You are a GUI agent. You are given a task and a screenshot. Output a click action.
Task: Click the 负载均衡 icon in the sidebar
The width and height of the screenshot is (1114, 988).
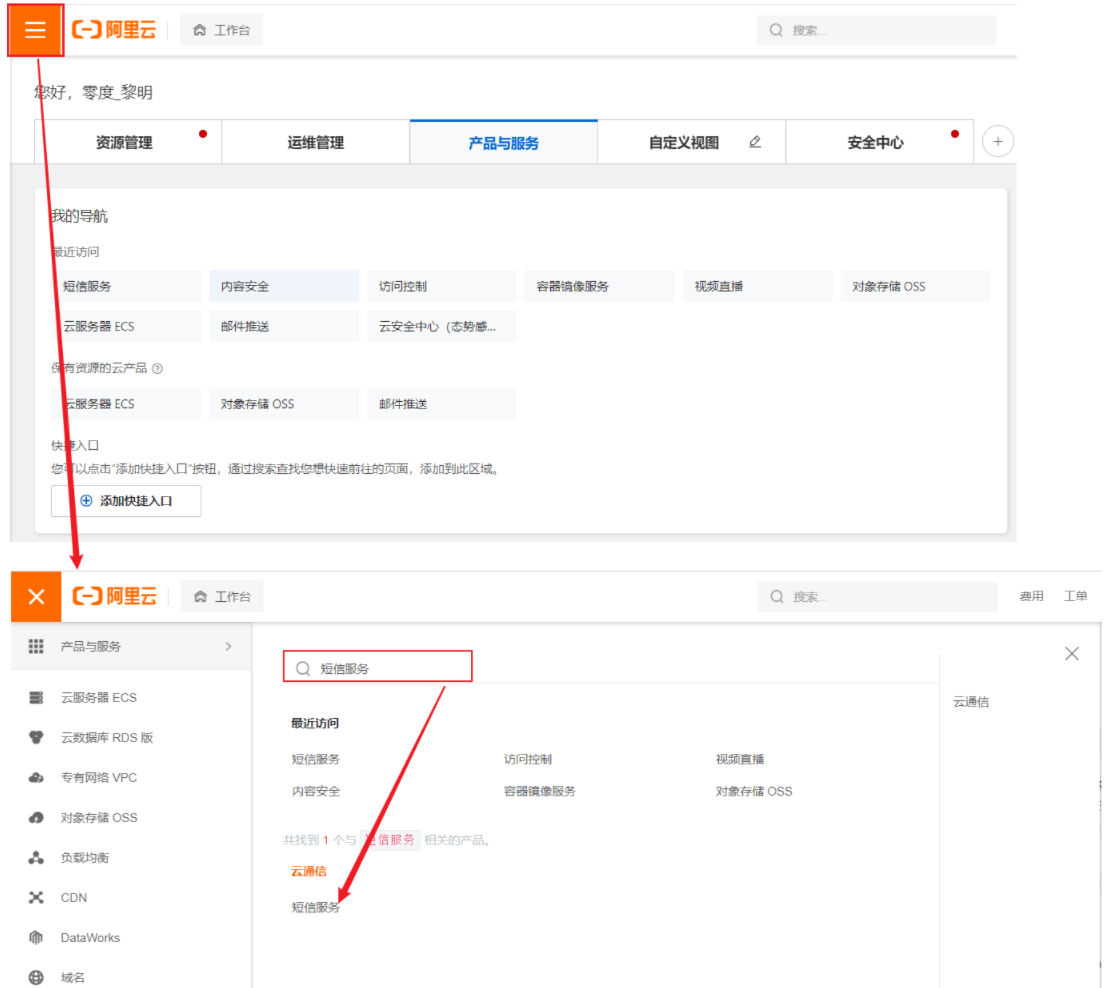pos(36,858)
